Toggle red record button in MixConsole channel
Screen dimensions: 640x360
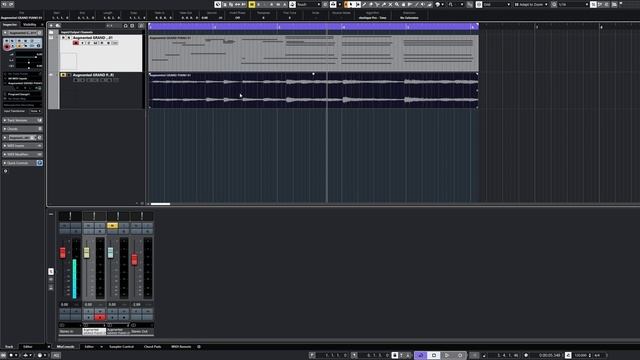(x=100, y=317)
